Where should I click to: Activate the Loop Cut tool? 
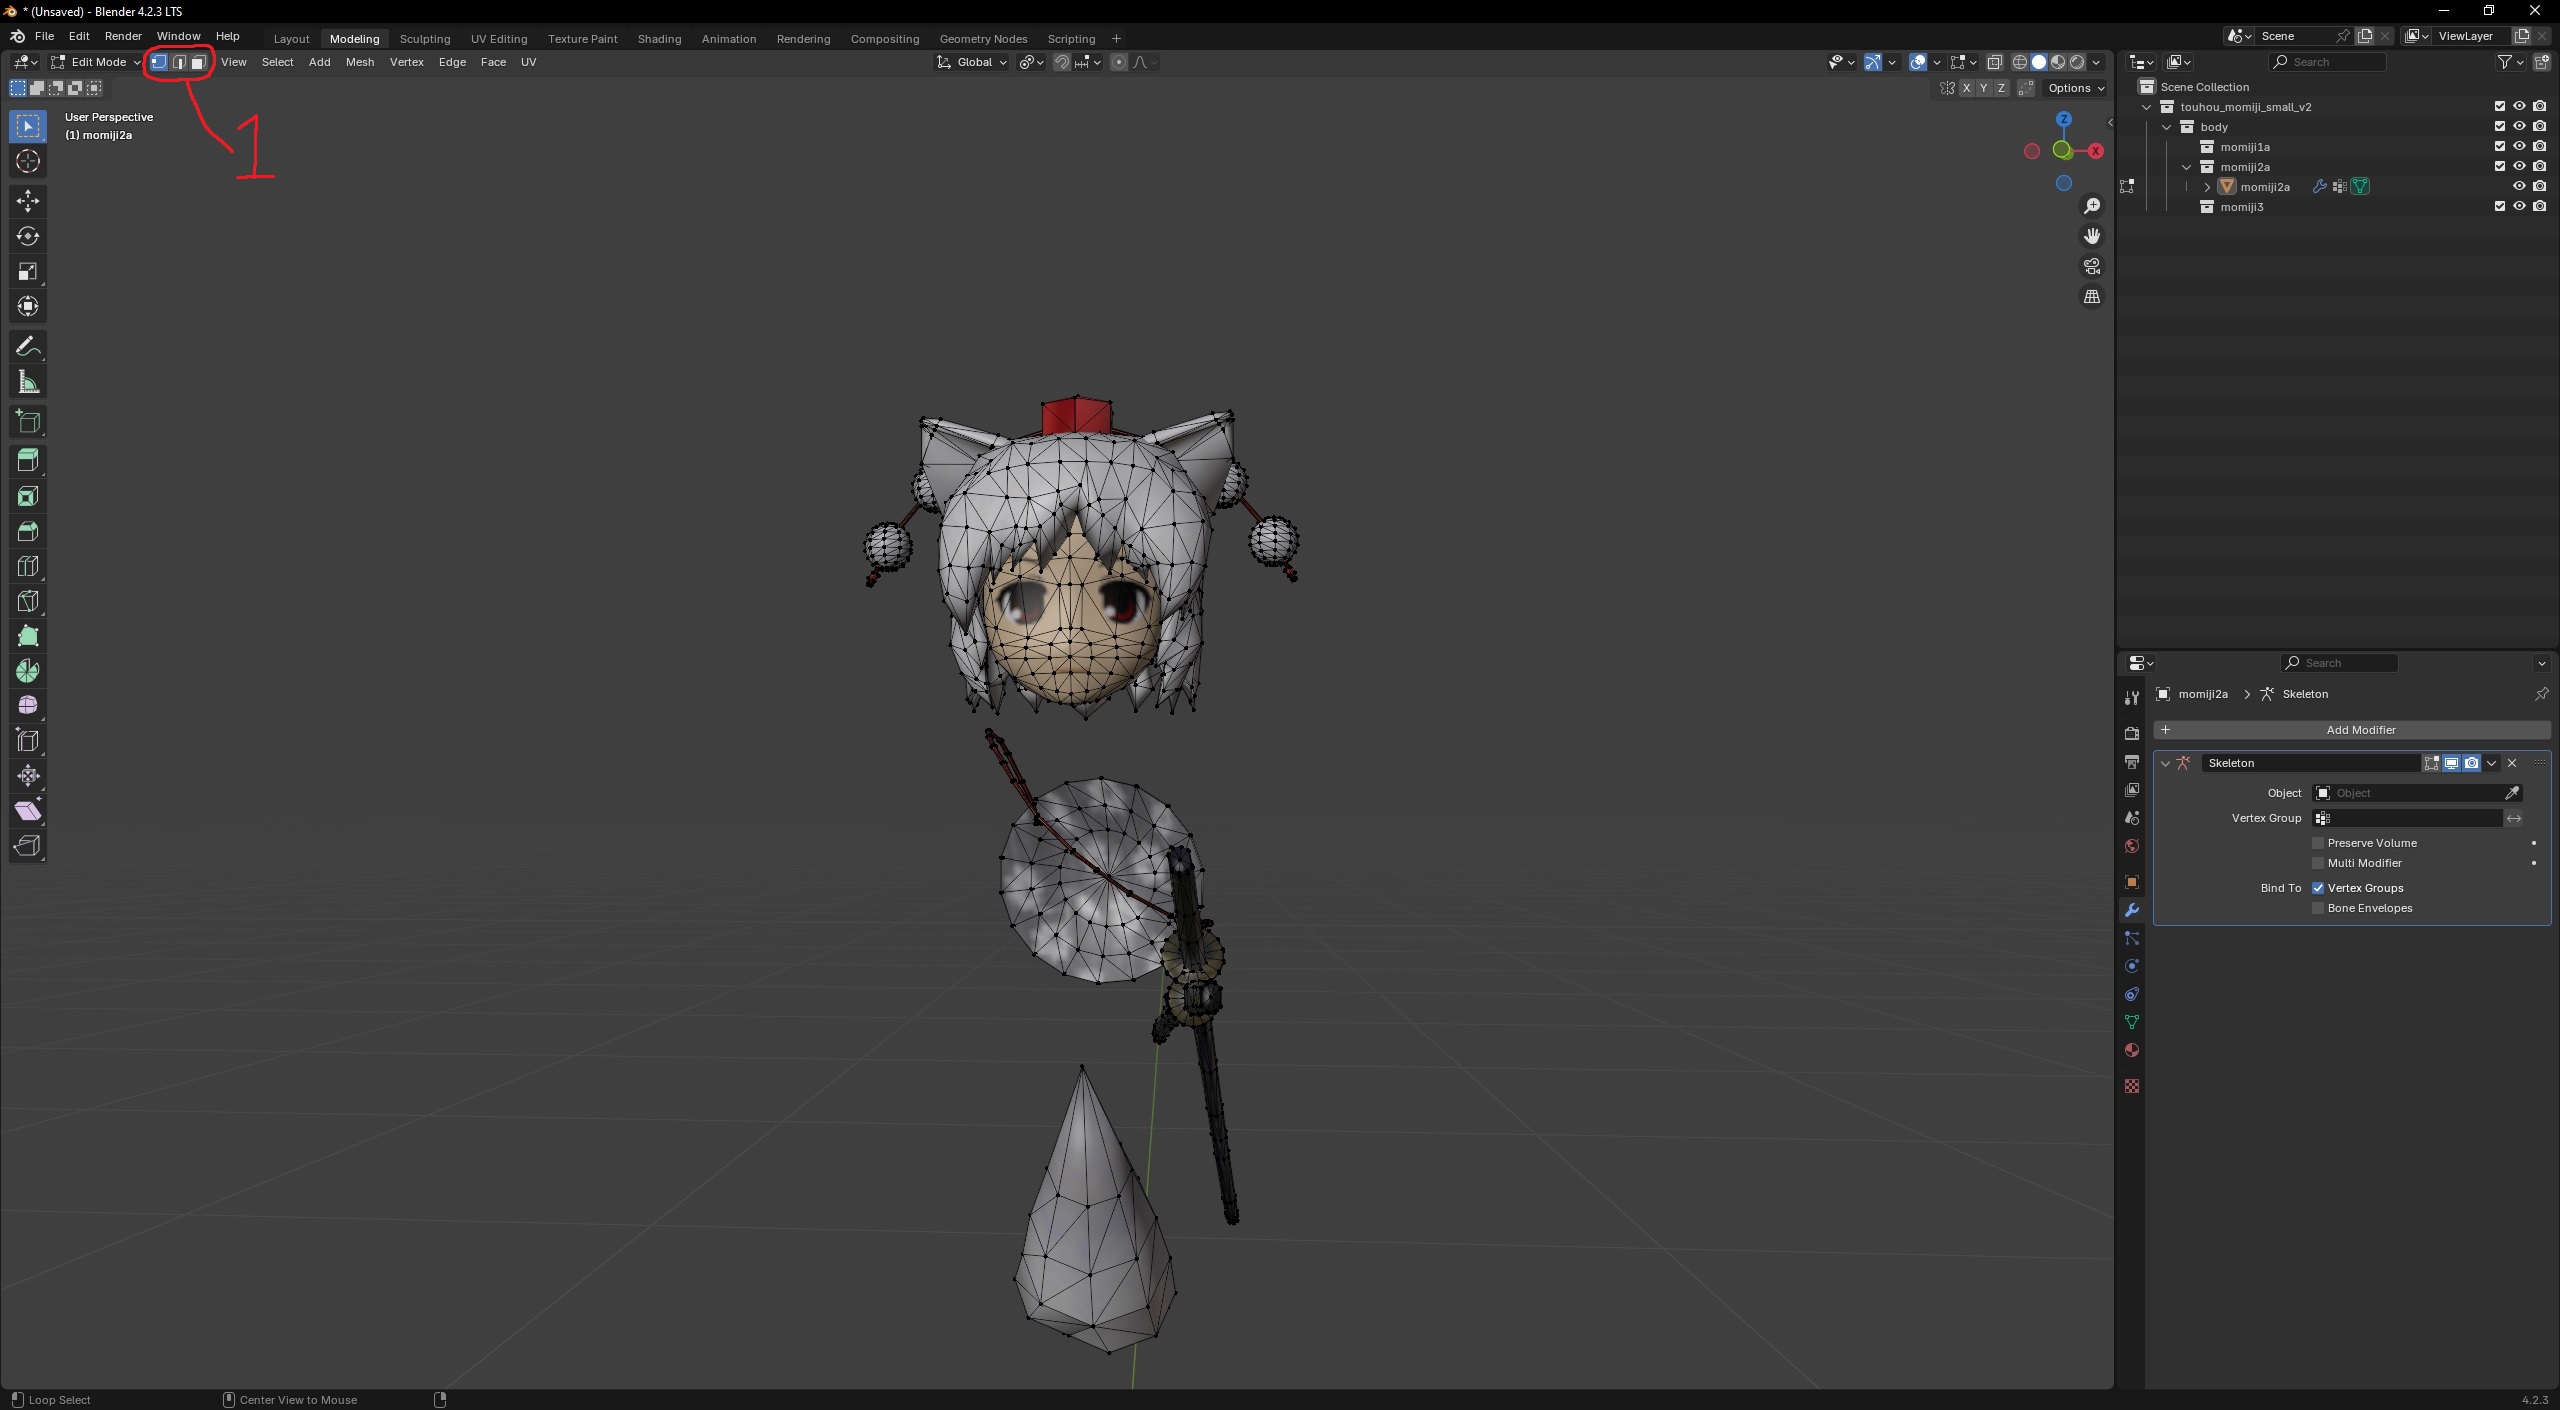28,566
